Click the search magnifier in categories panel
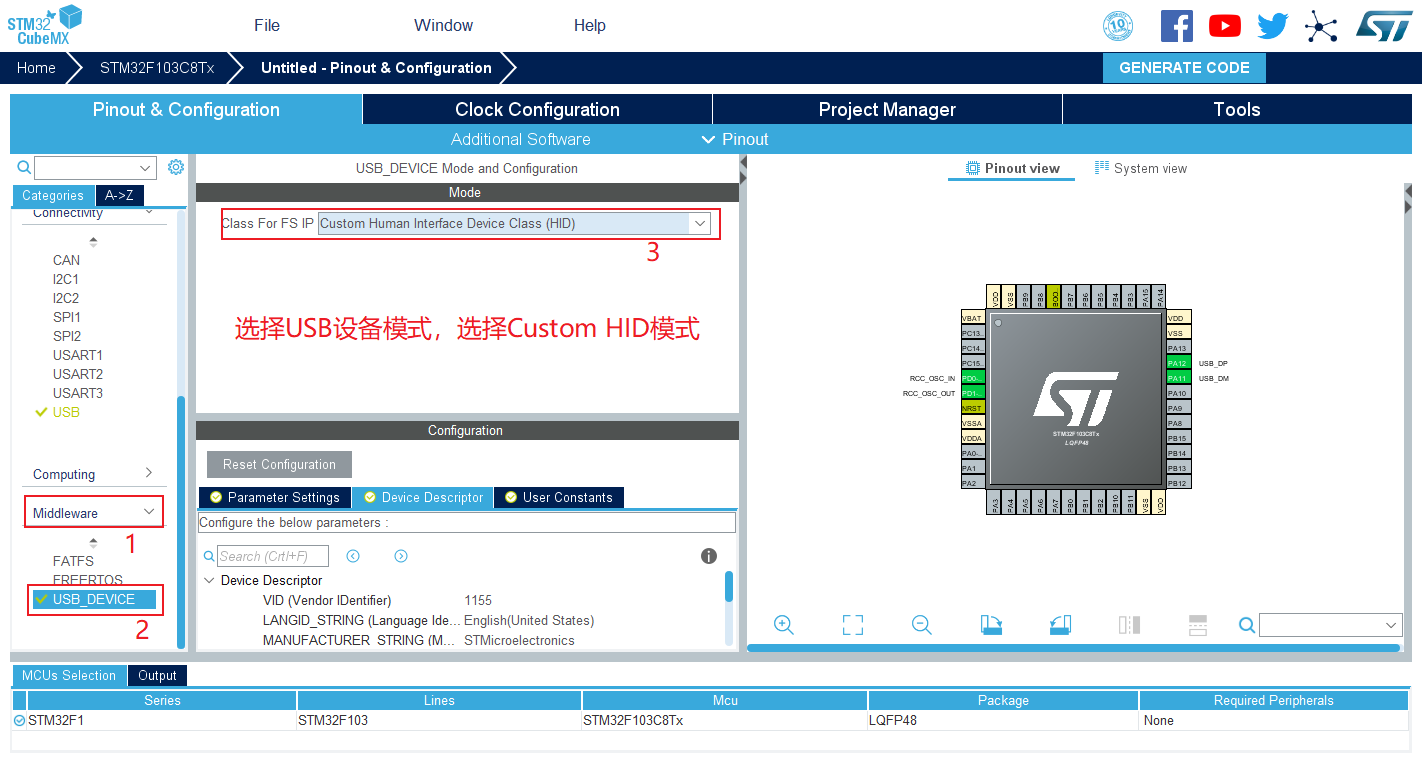The image size is (1422, 763). click(x=24, y=168)
